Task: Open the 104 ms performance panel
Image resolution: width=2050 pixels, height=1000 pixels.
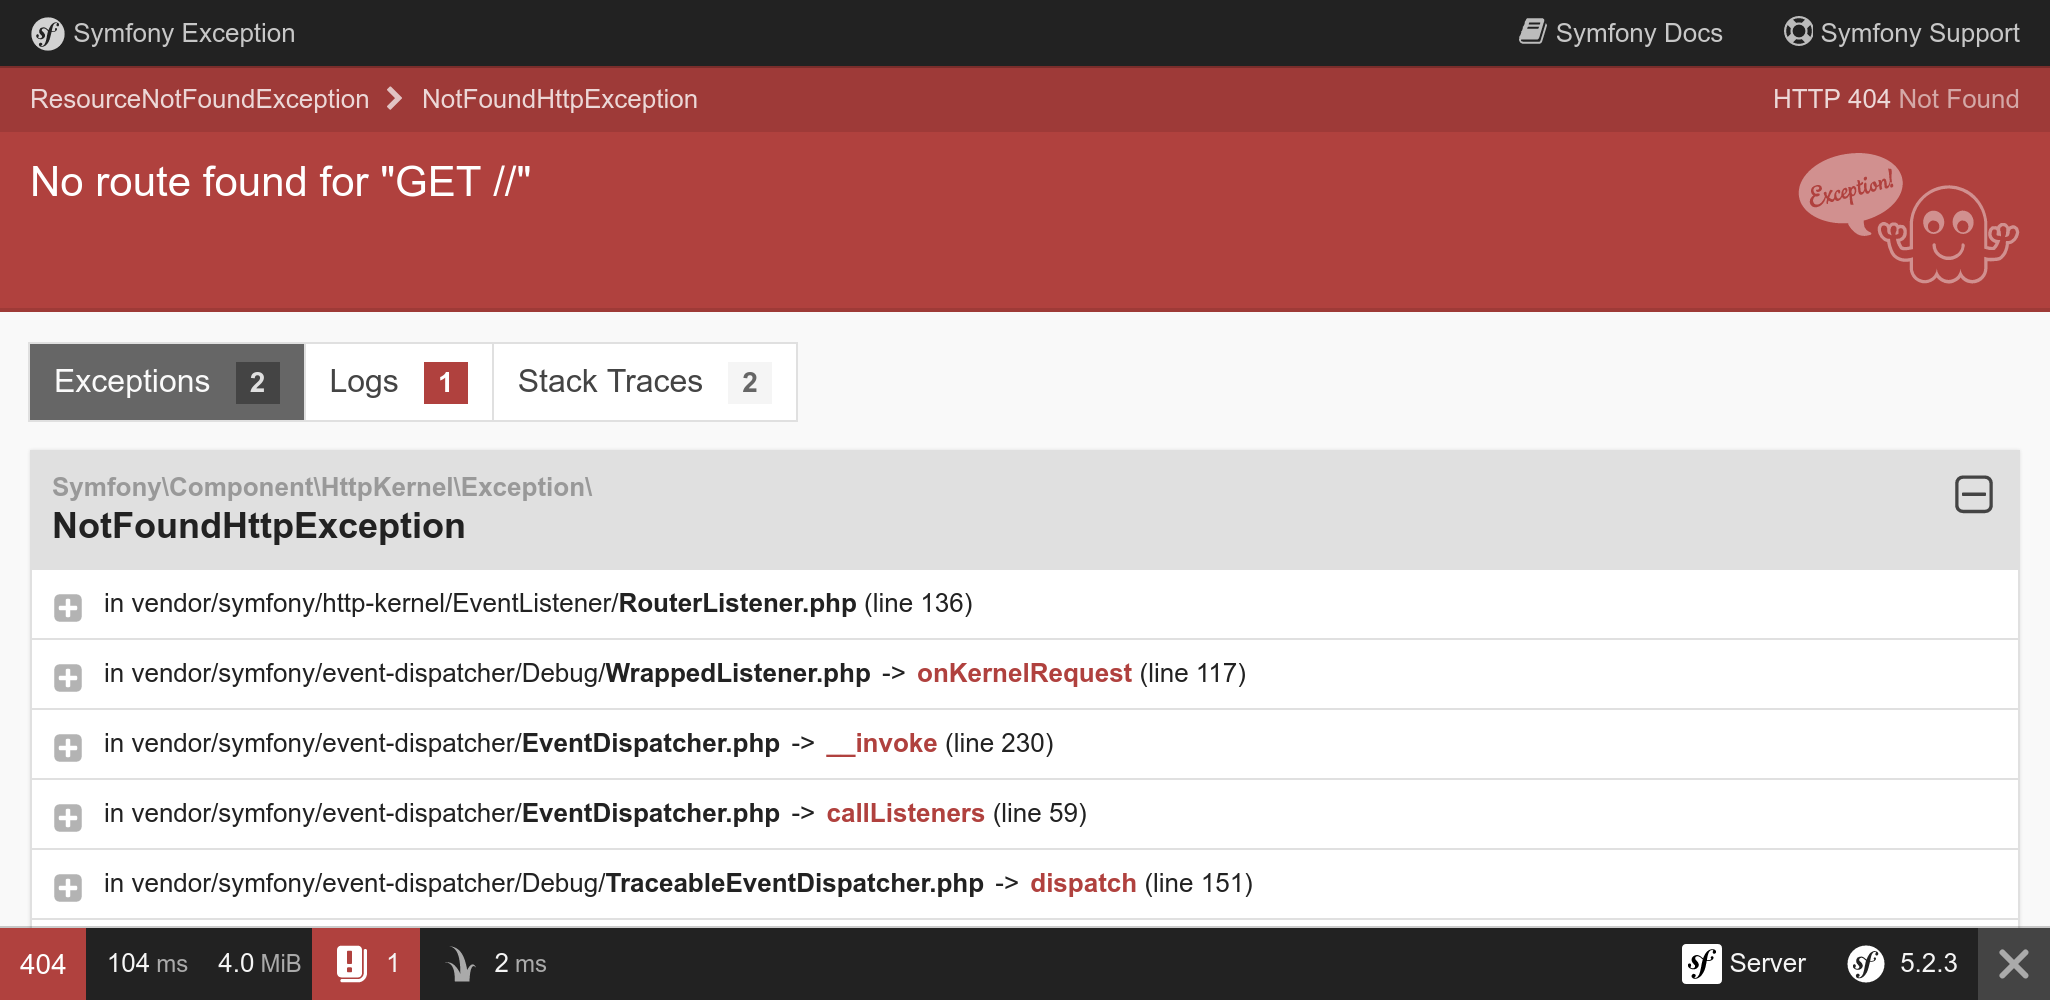Action: (147, 963)
